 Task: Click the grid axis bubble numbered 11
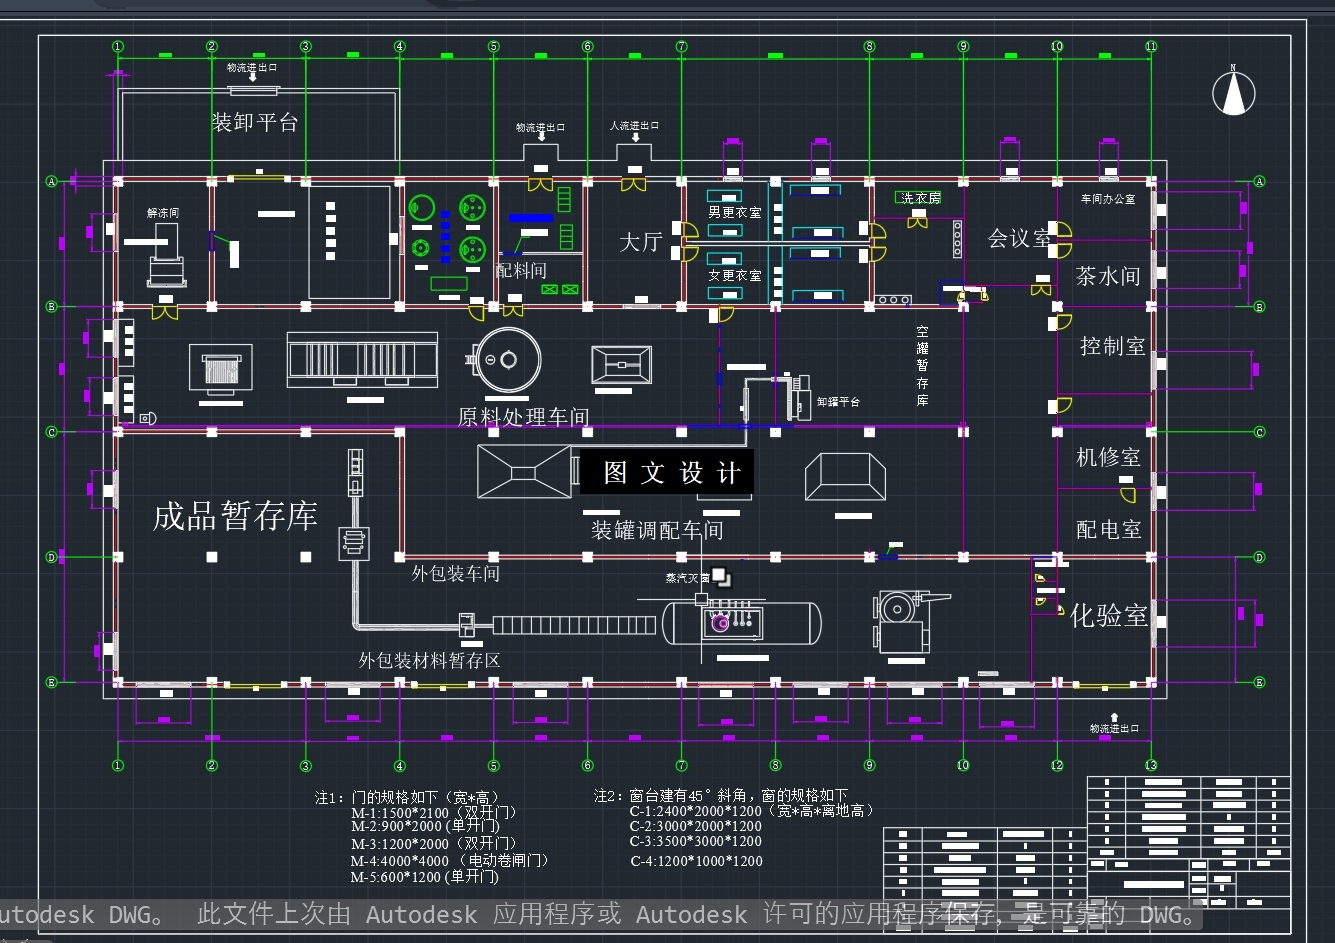pos(1151,46)
